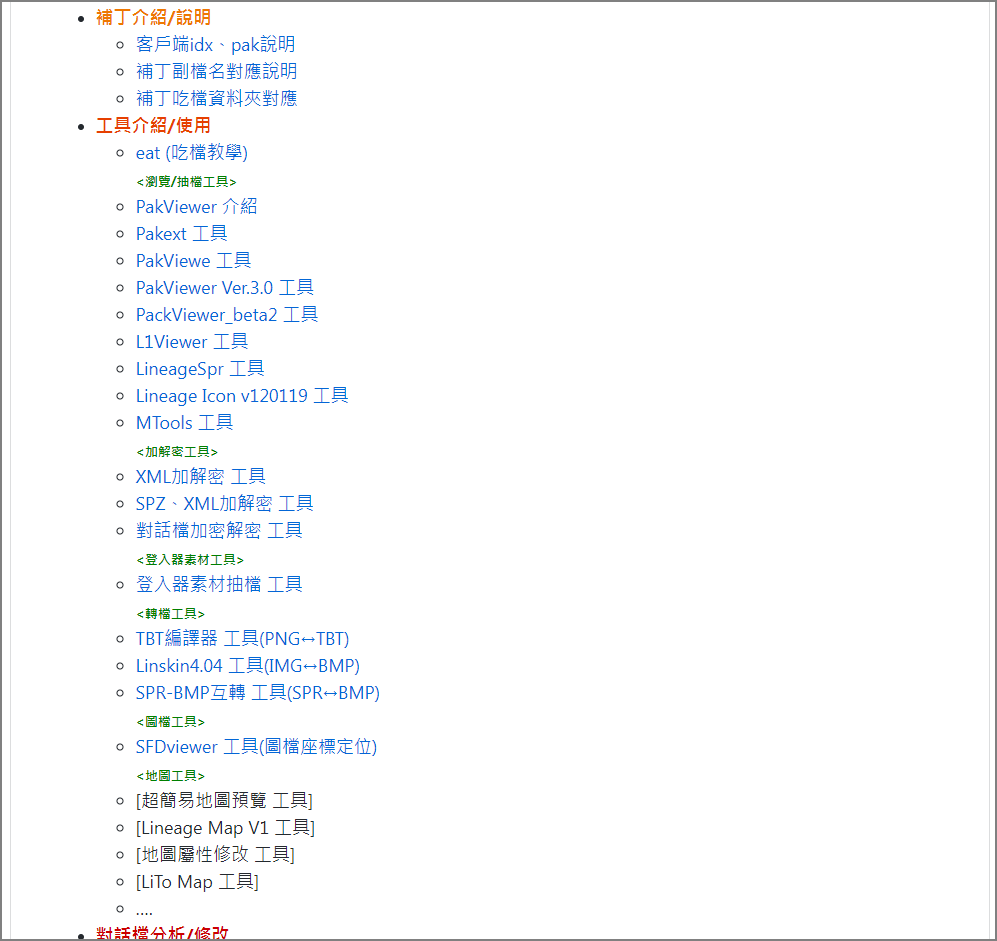Open PackViewer_beta2 工具 link
Viewport: 997px width, 941px height.
tap(227, 315)
